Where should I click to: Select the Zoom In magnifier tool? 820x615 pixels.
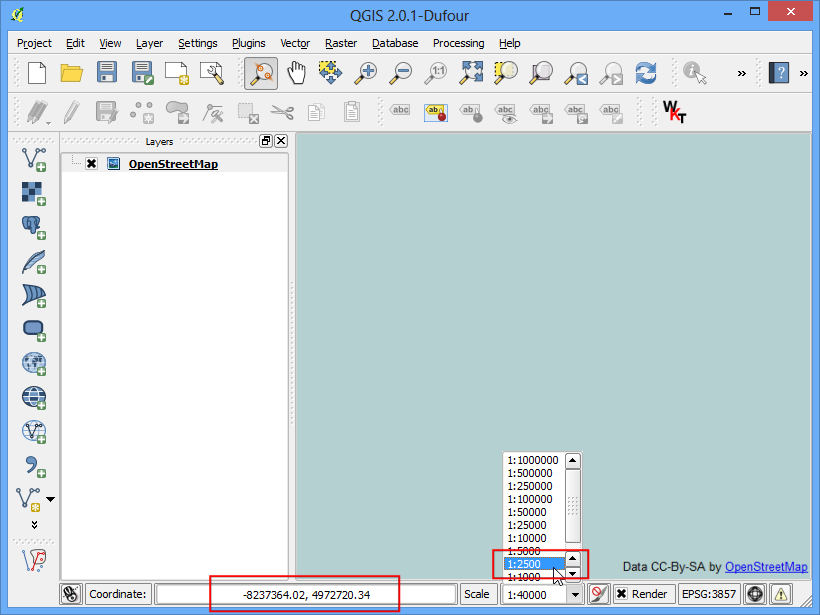click(366, 73)
